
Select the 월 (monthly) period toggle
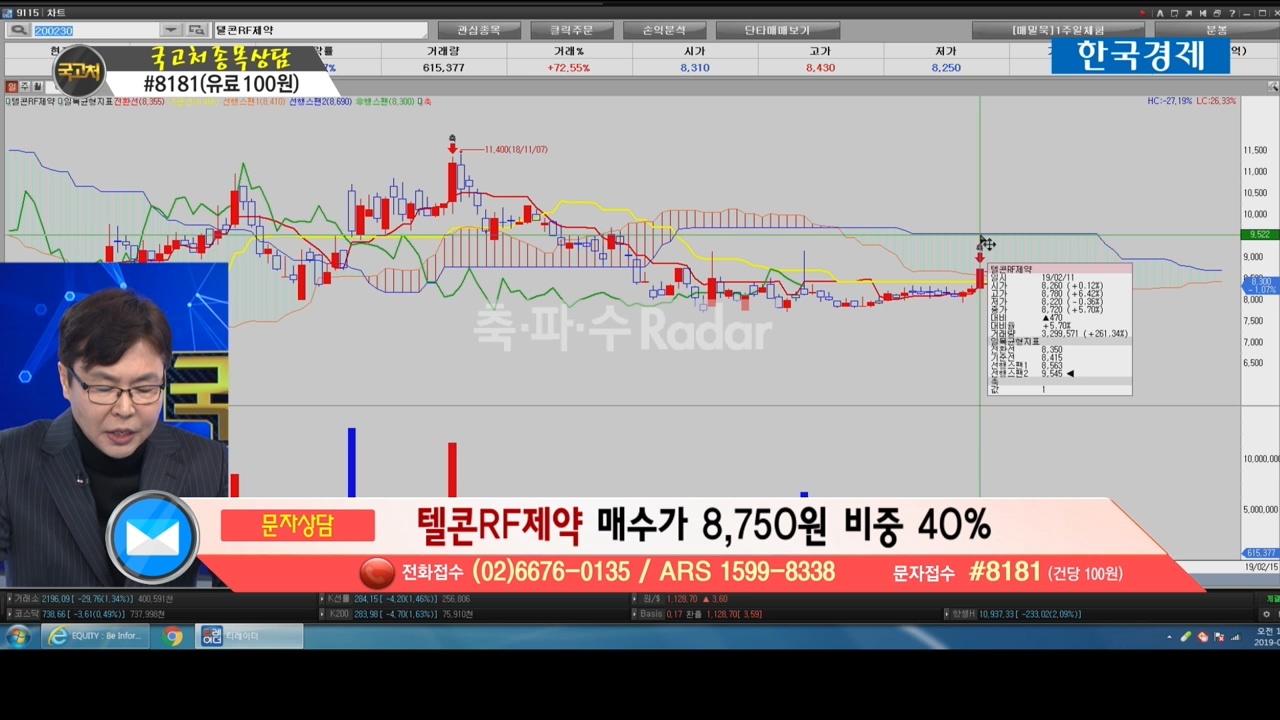click(38, 87)
